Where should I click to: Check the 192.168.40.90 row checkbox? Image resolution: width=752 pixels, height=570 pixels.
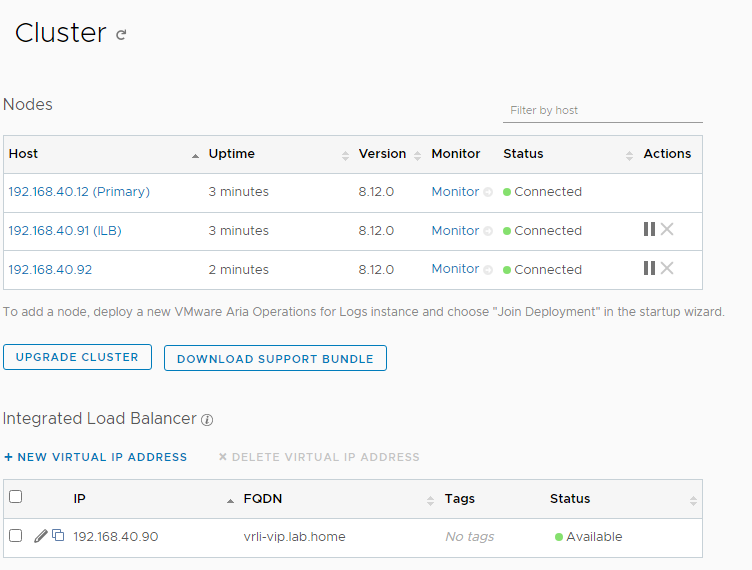(15, 536)
